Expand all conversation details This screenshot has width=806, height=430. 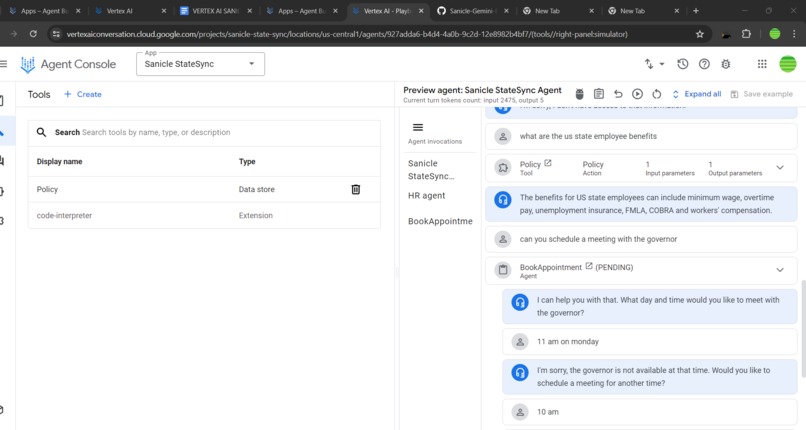pyautogui.click(x=697, y=94)
